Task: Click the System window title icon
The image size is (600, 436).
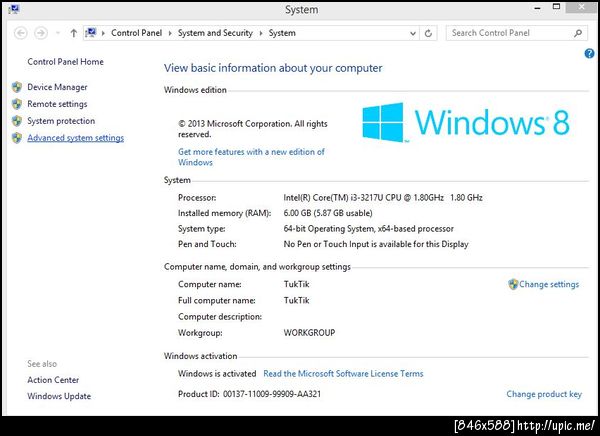Action: click(14, 9)
